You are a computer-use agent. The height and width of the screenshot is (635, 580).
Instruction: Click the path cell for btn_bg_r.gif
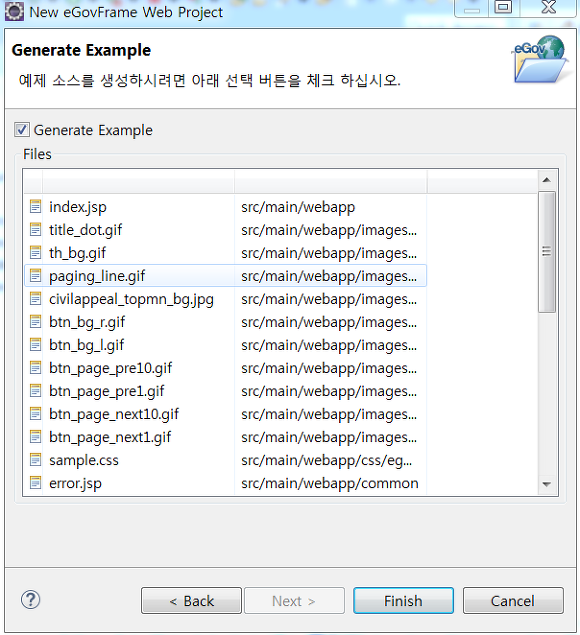329,323
